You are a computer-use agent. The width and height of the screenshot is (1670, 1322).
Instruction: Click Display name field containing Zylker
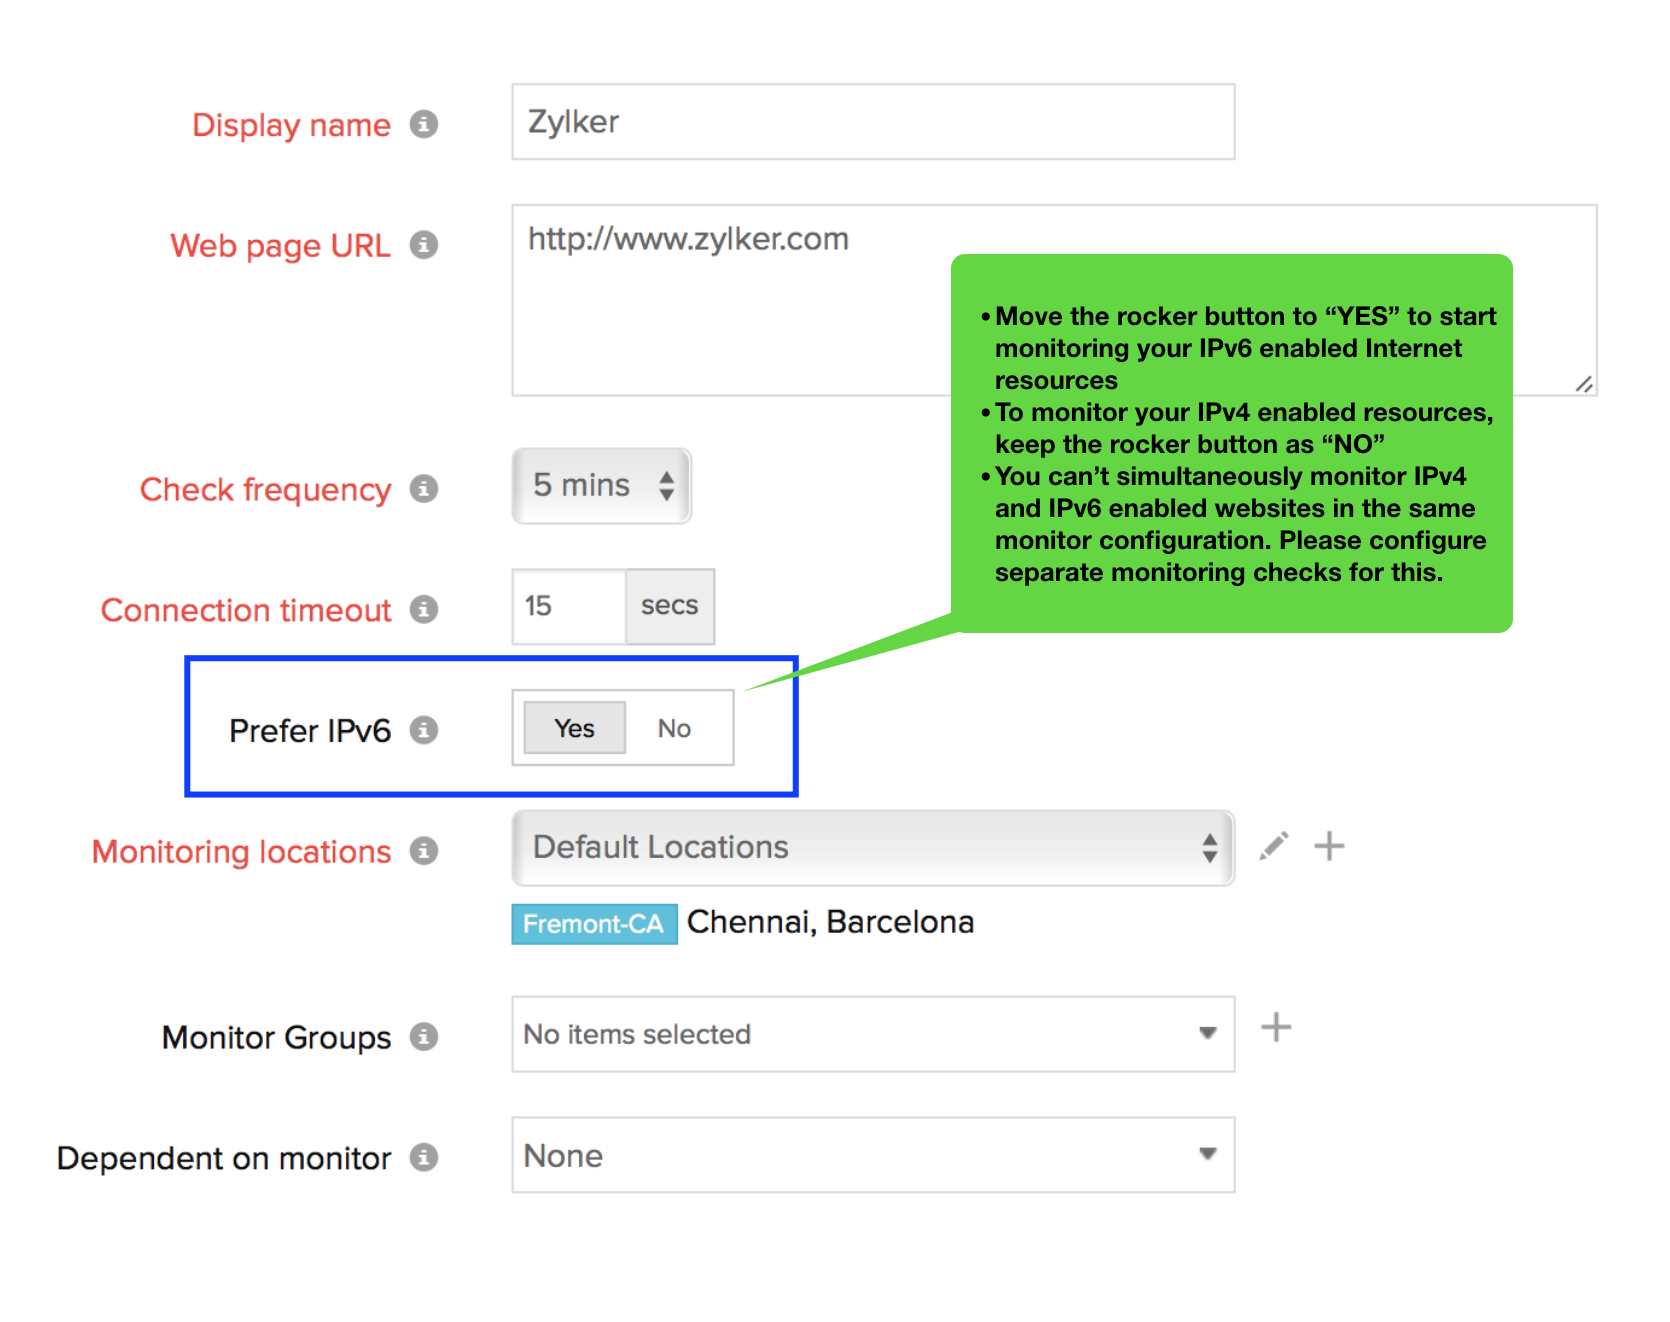(873, 122)
